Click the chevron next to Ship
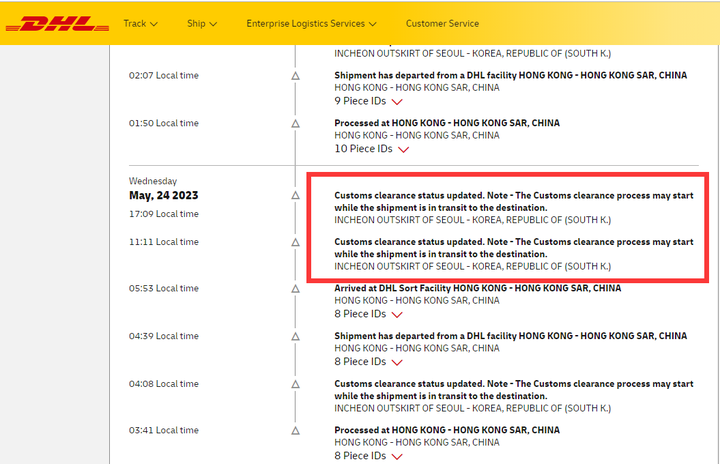Image resolution: width=720 pixels, height=464 pixels. [213, 24]
